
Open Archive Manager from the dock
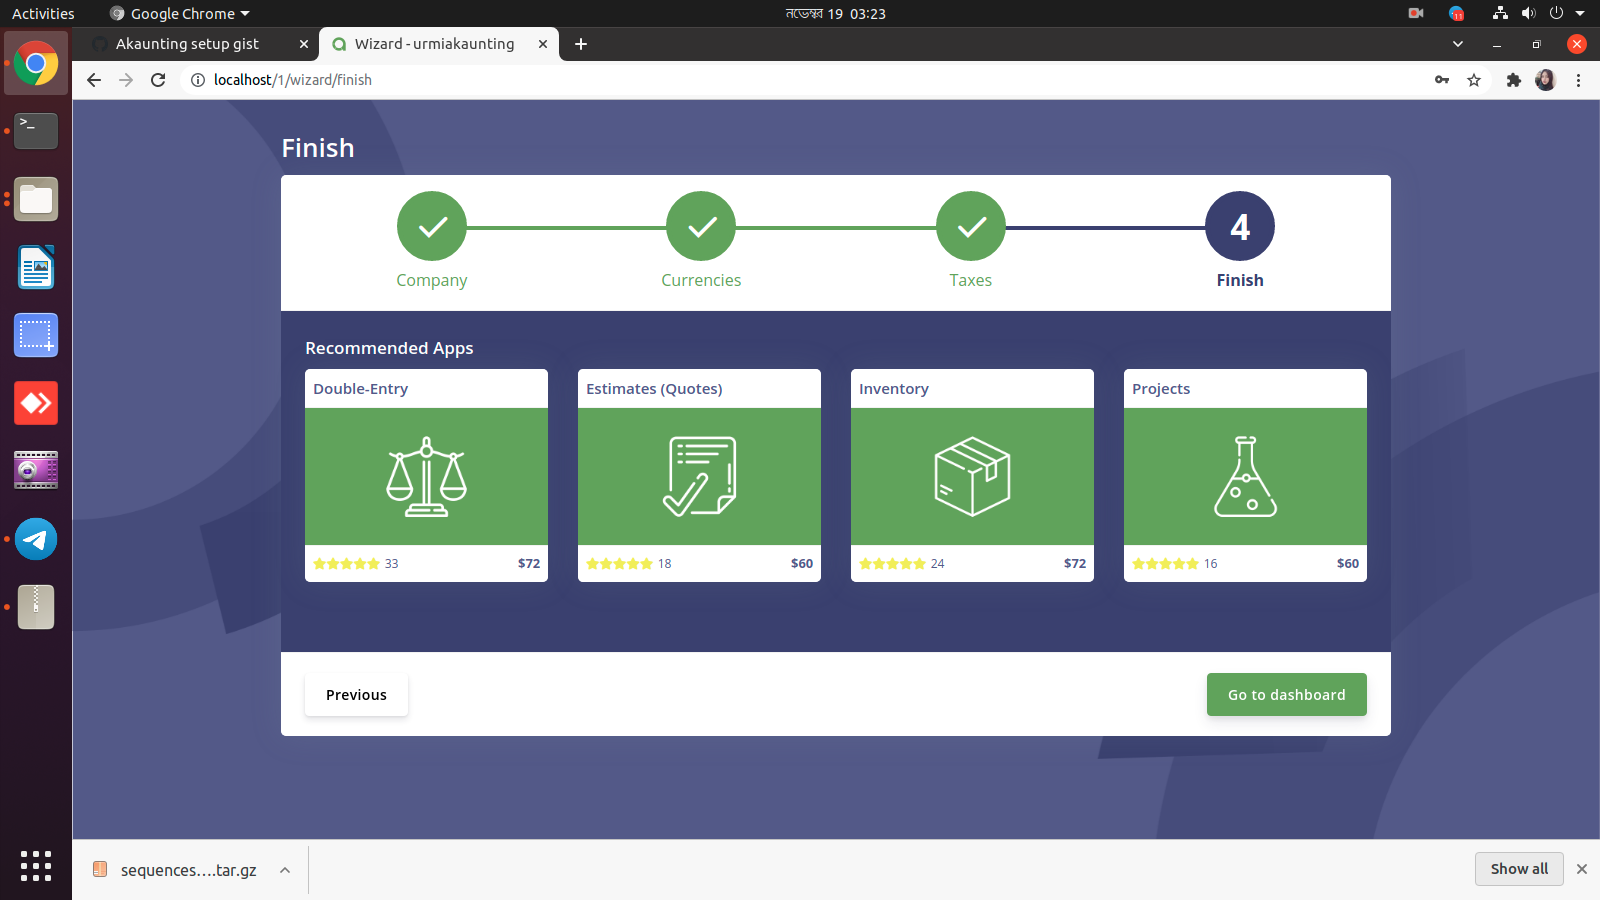[36, 607]
